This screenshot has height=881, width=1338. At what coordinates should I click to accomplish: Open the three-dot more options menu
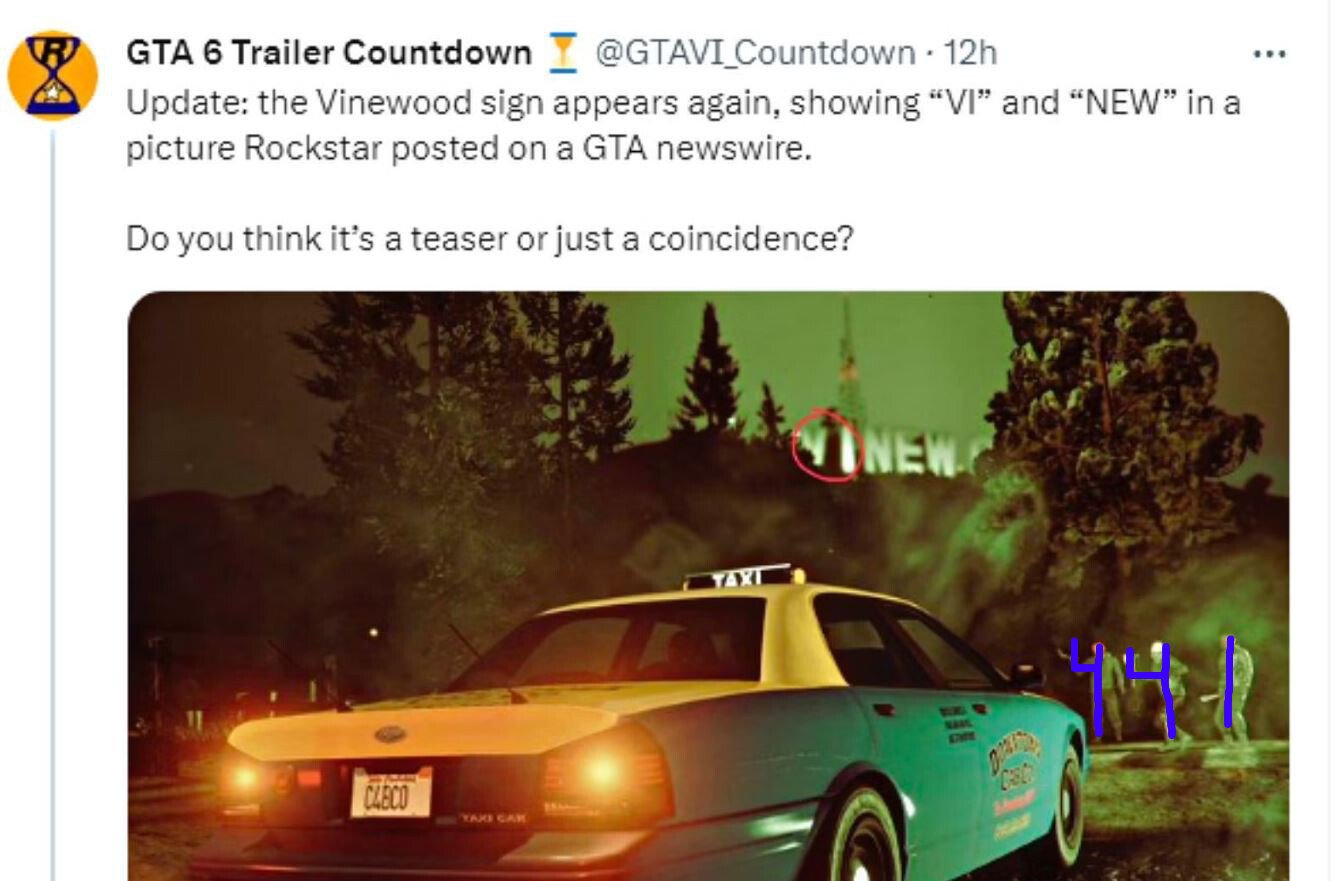(x=1269, y=54)
